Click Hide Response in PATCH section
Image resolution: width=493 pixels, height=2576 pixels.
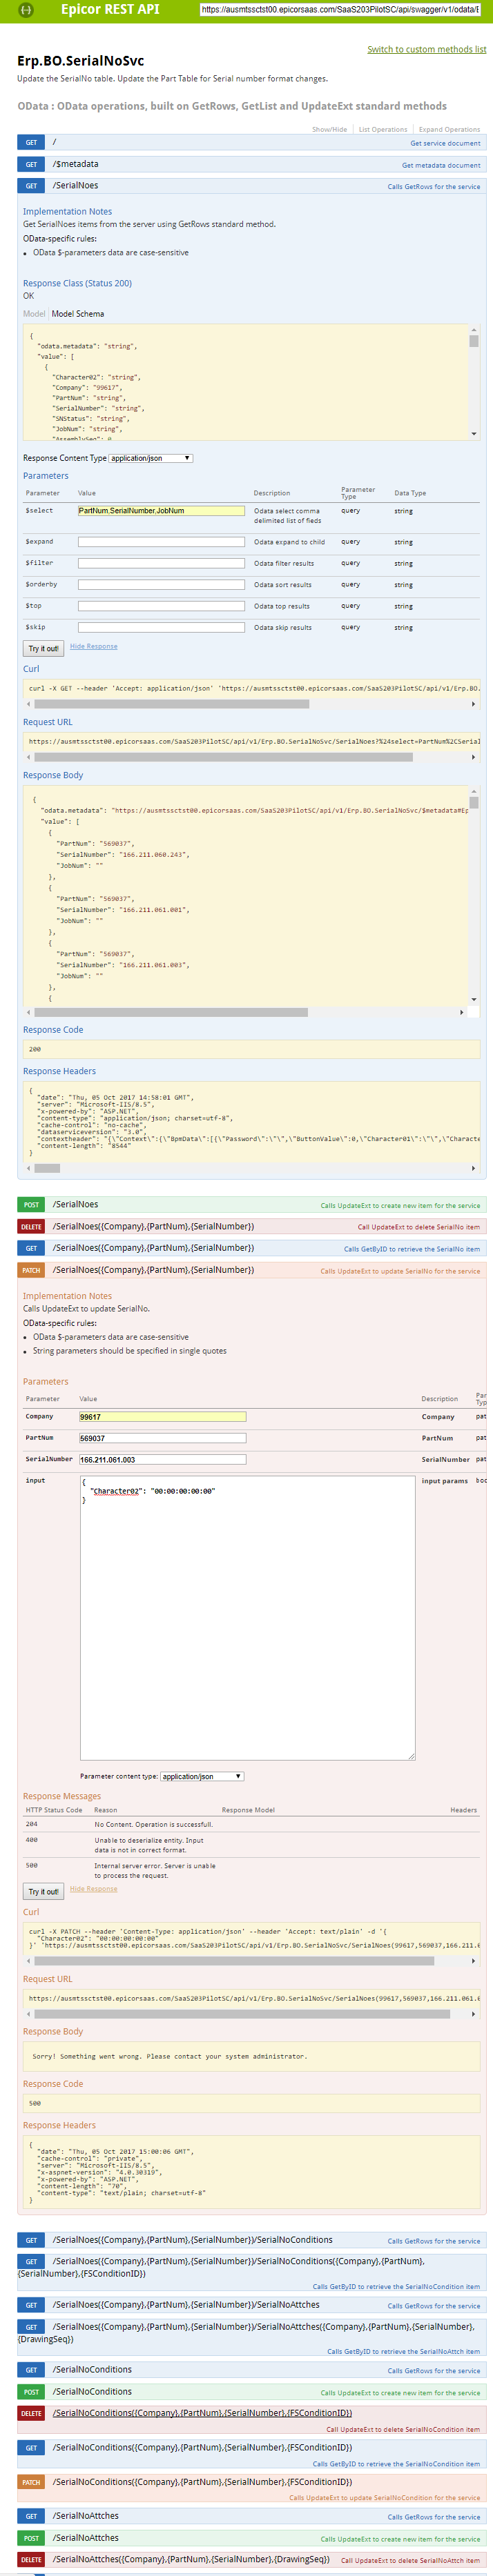pos(94,1889)
